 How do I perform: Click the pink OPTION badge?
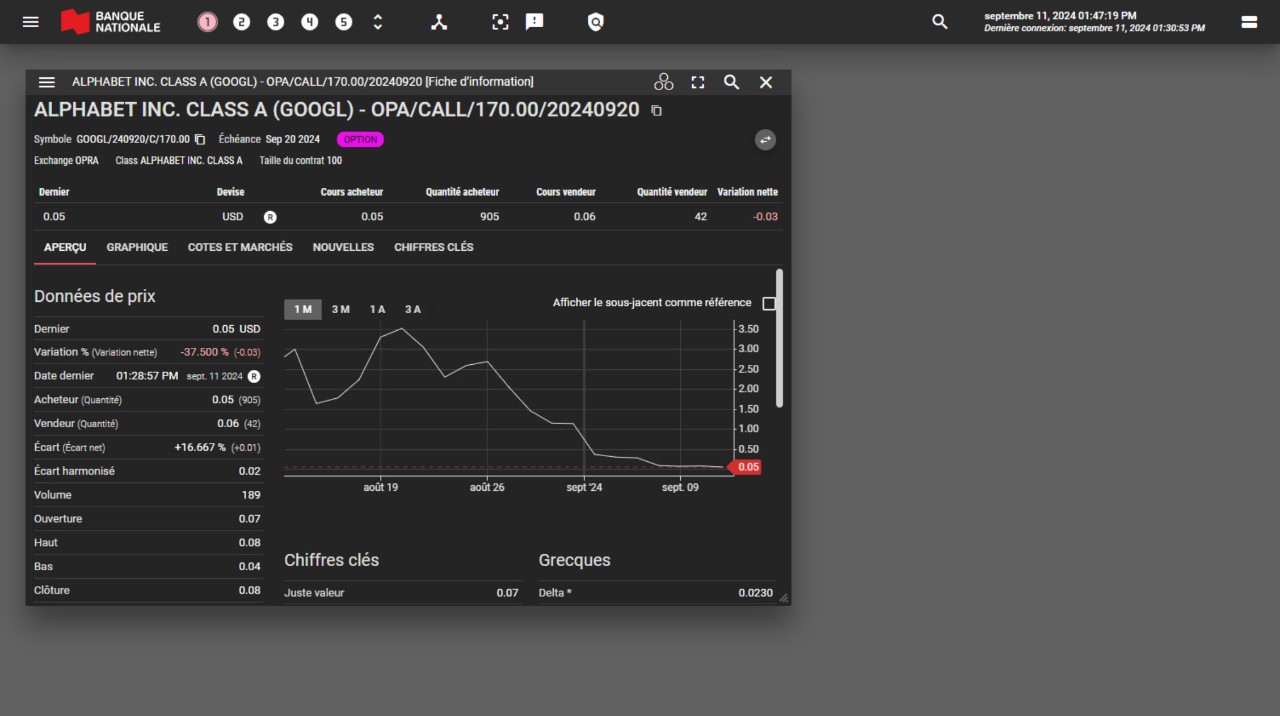tap(360, 140)
